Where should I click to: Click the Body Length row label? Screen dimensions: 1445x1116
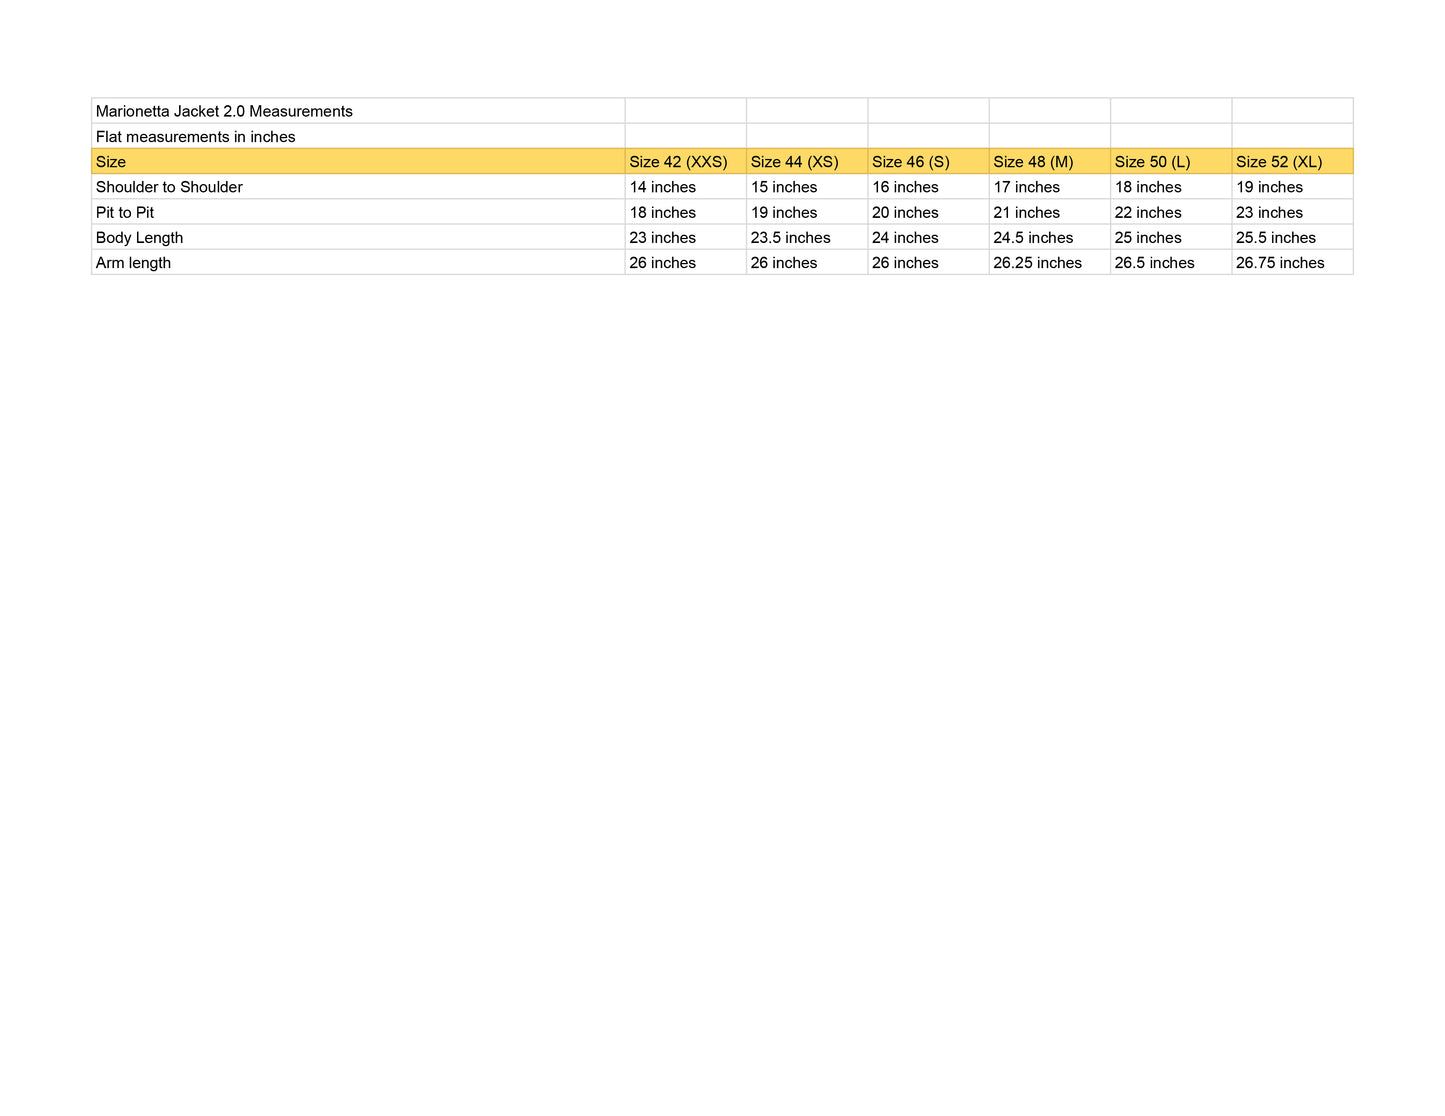click(x=139, y=238)
